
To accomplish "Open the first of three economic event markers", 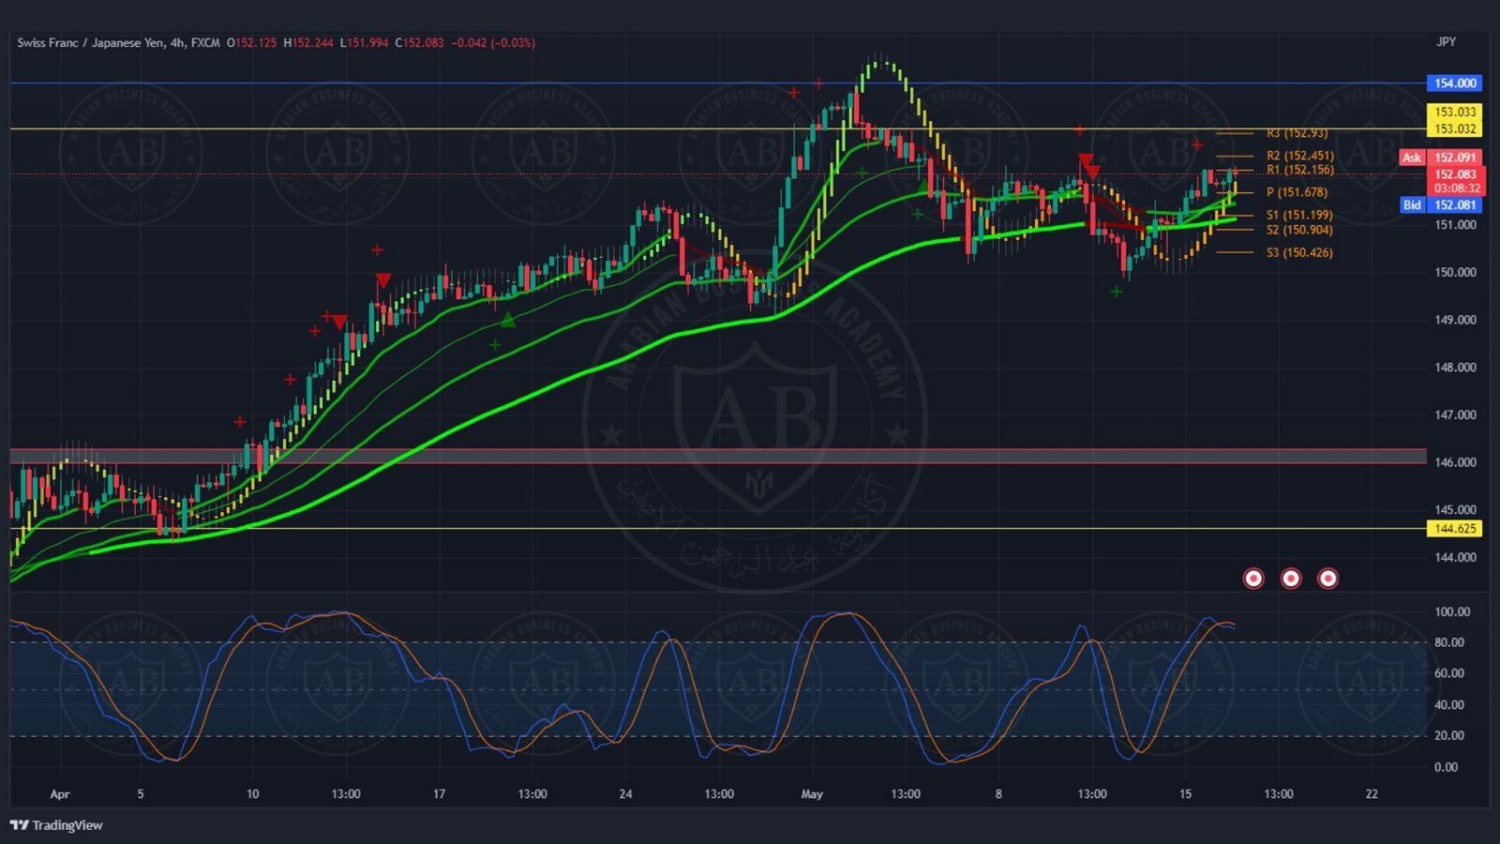I will [x=1253, y=578].
